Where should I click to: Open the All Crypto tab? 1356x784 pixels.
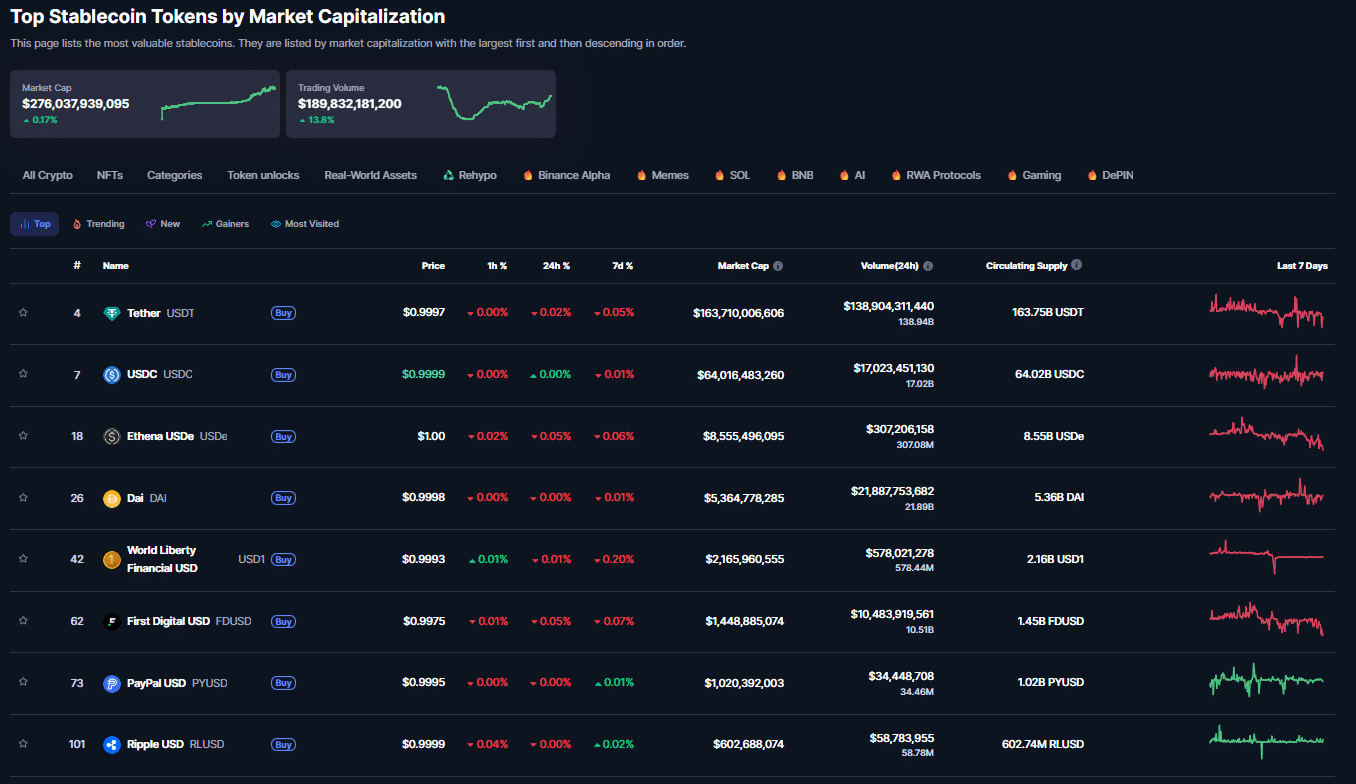click(48, 175)
